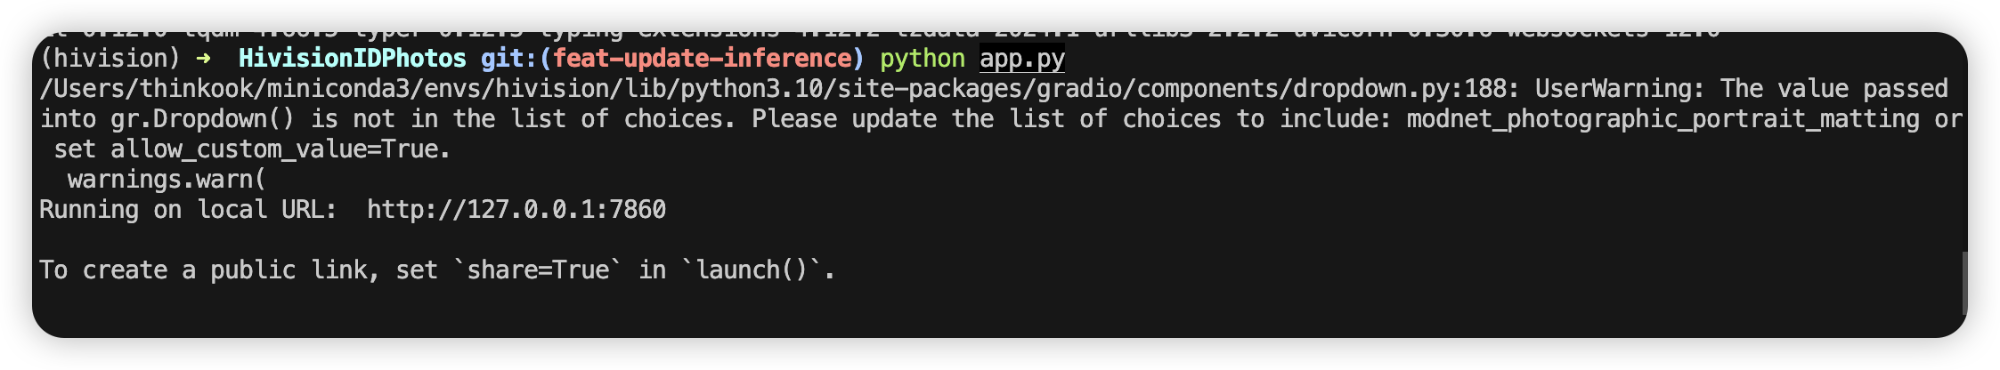Image resolution: width=2000 pixels, height=370 pixels.
Task: Click the "Running on local URL:" text
Action: pos(188,209)
